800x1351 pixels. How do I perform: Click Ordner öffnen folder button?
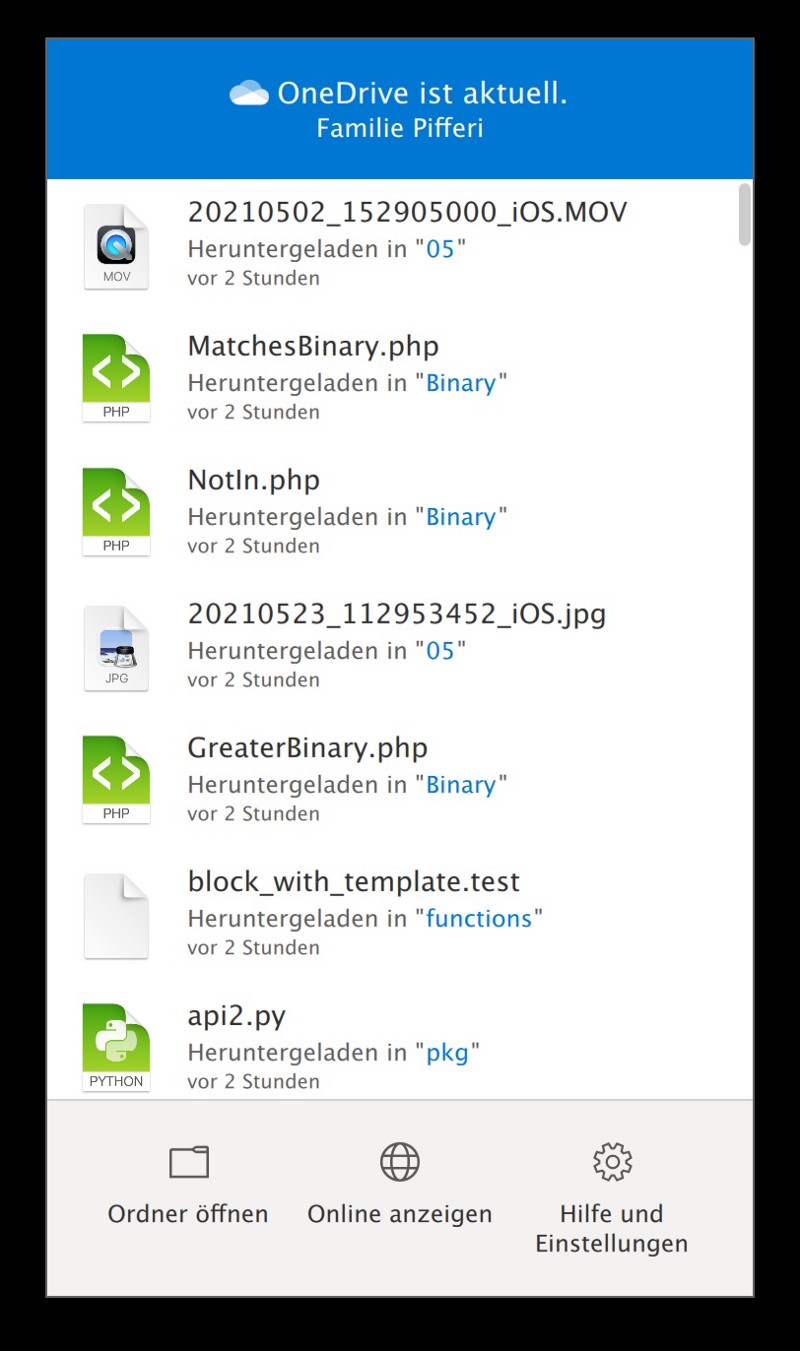(x=188, y=1186)
